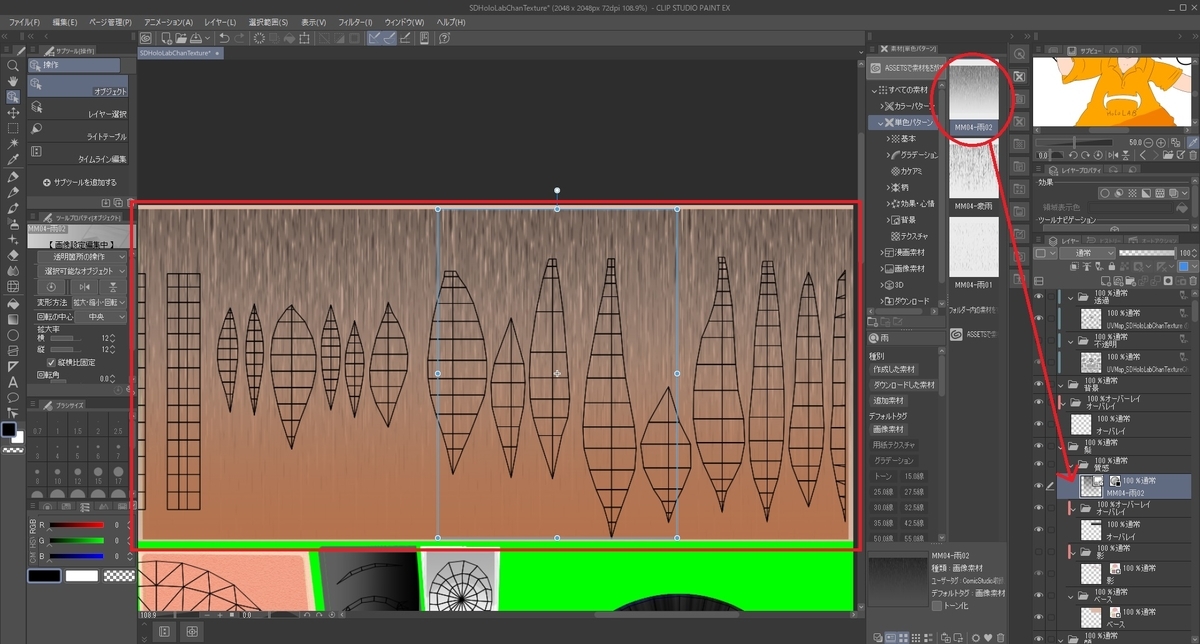This screenshot has width=1200, height=644.
Task: Toggle visibility of the 影 layer
Action: (x=1038, y=574)
